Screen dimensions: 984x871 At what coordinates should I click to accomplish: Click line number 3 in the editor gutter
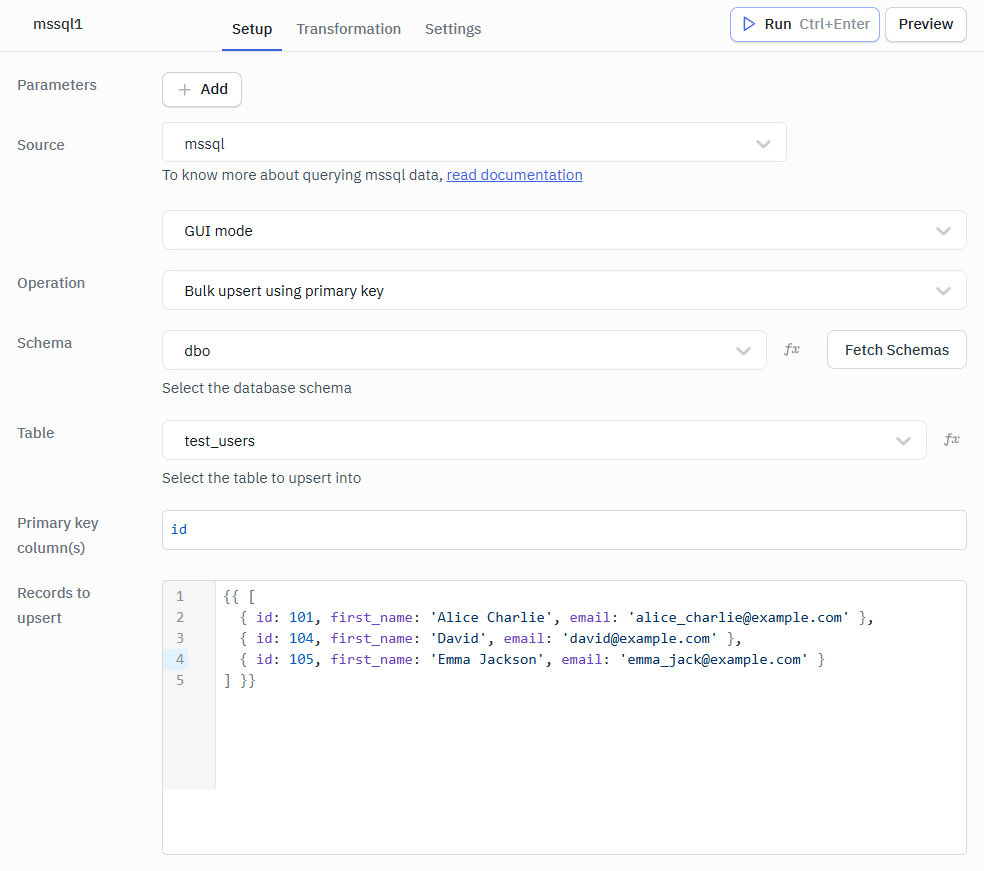[179, 638]
